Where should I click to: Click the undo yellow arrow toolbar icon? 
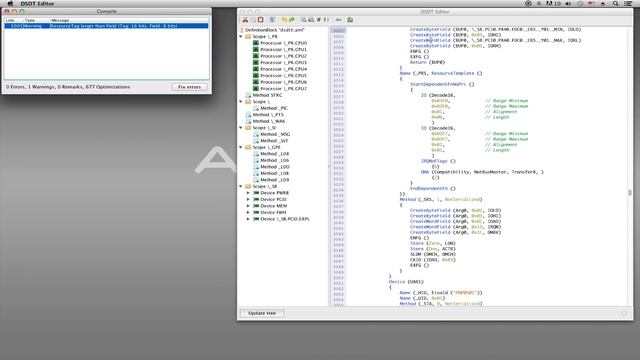[x=284, y=20]
